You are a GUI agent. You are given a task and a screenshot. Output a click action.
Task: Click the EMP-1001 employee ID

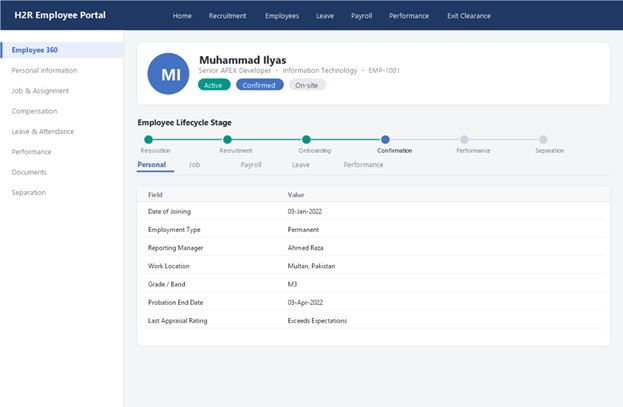(x=384, y=70)
